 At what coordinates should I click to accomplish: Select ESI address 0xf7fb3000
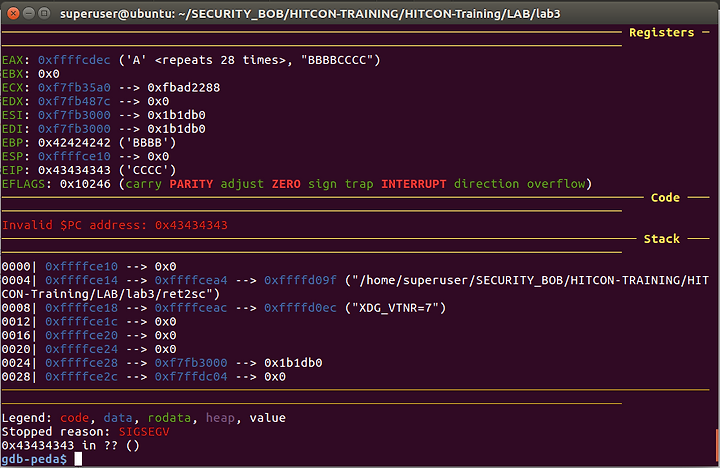click(x=74, y=115)
